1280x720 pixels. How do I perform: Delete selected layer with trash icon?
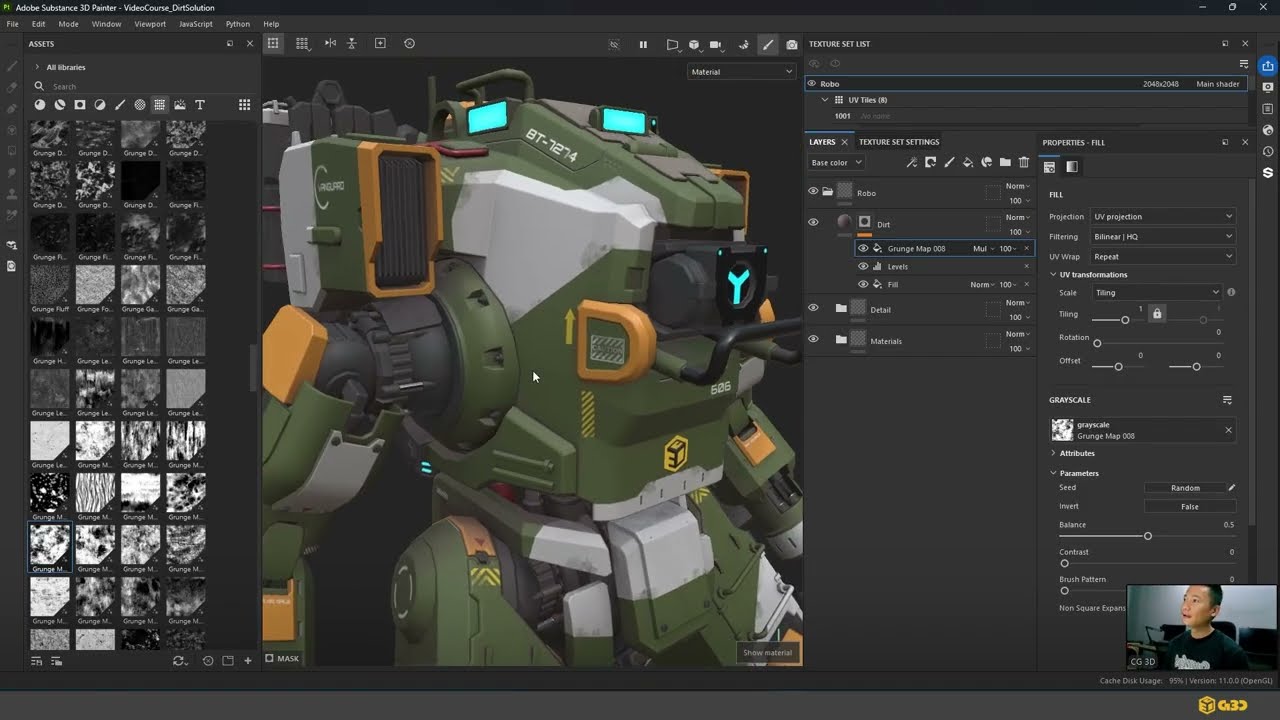click(1024, 162)
